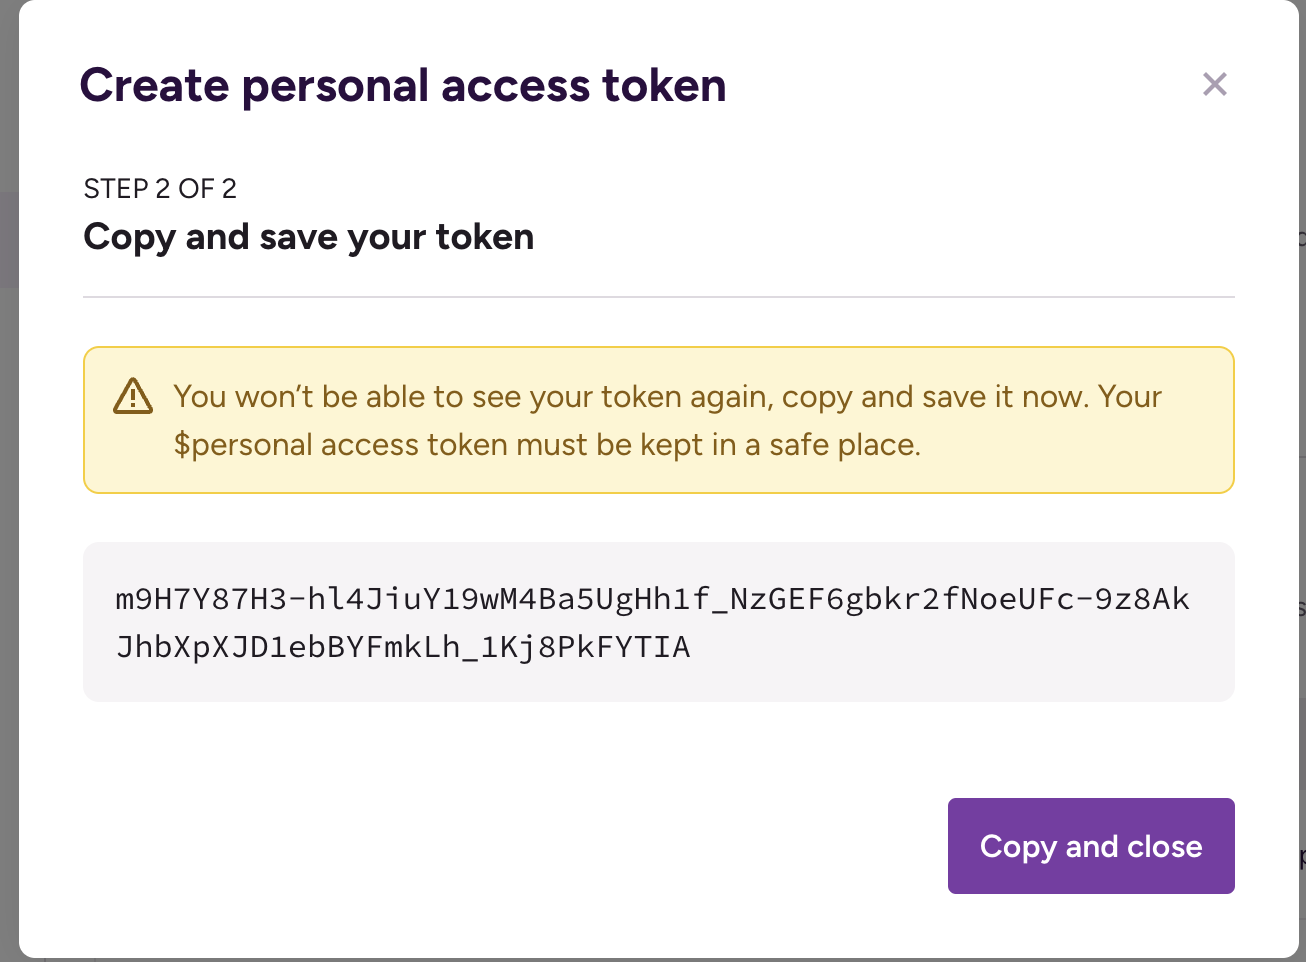Viewport: 1306px width, 962px height.
Task: Click the "STEP 2 OF 2" label
Action: (x=160, y=189)
